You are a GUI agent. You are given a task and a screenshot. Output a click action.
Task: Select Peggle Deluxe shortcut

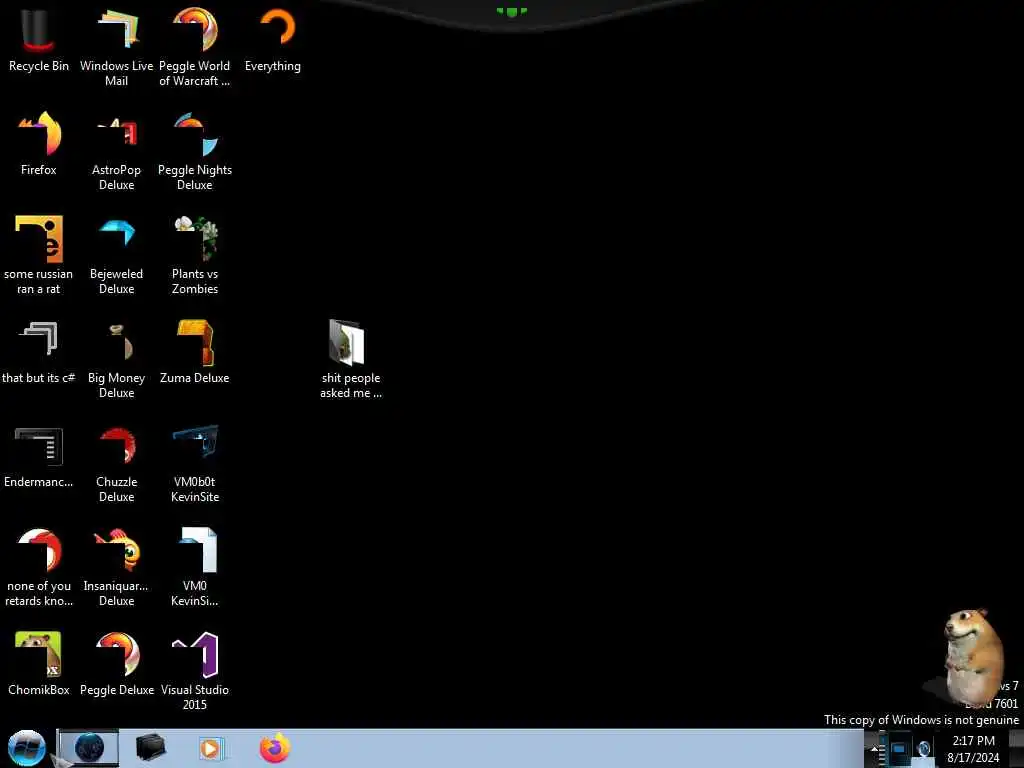click(117, 664)
